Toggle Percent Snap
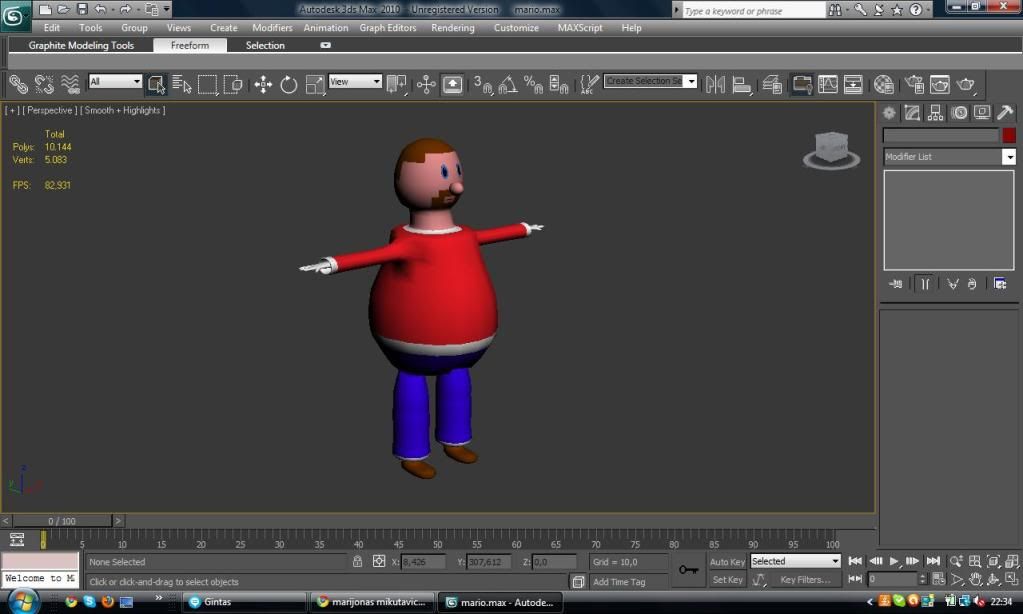Viewport: 1023px width, 614px height. click(x=534, y=84)
